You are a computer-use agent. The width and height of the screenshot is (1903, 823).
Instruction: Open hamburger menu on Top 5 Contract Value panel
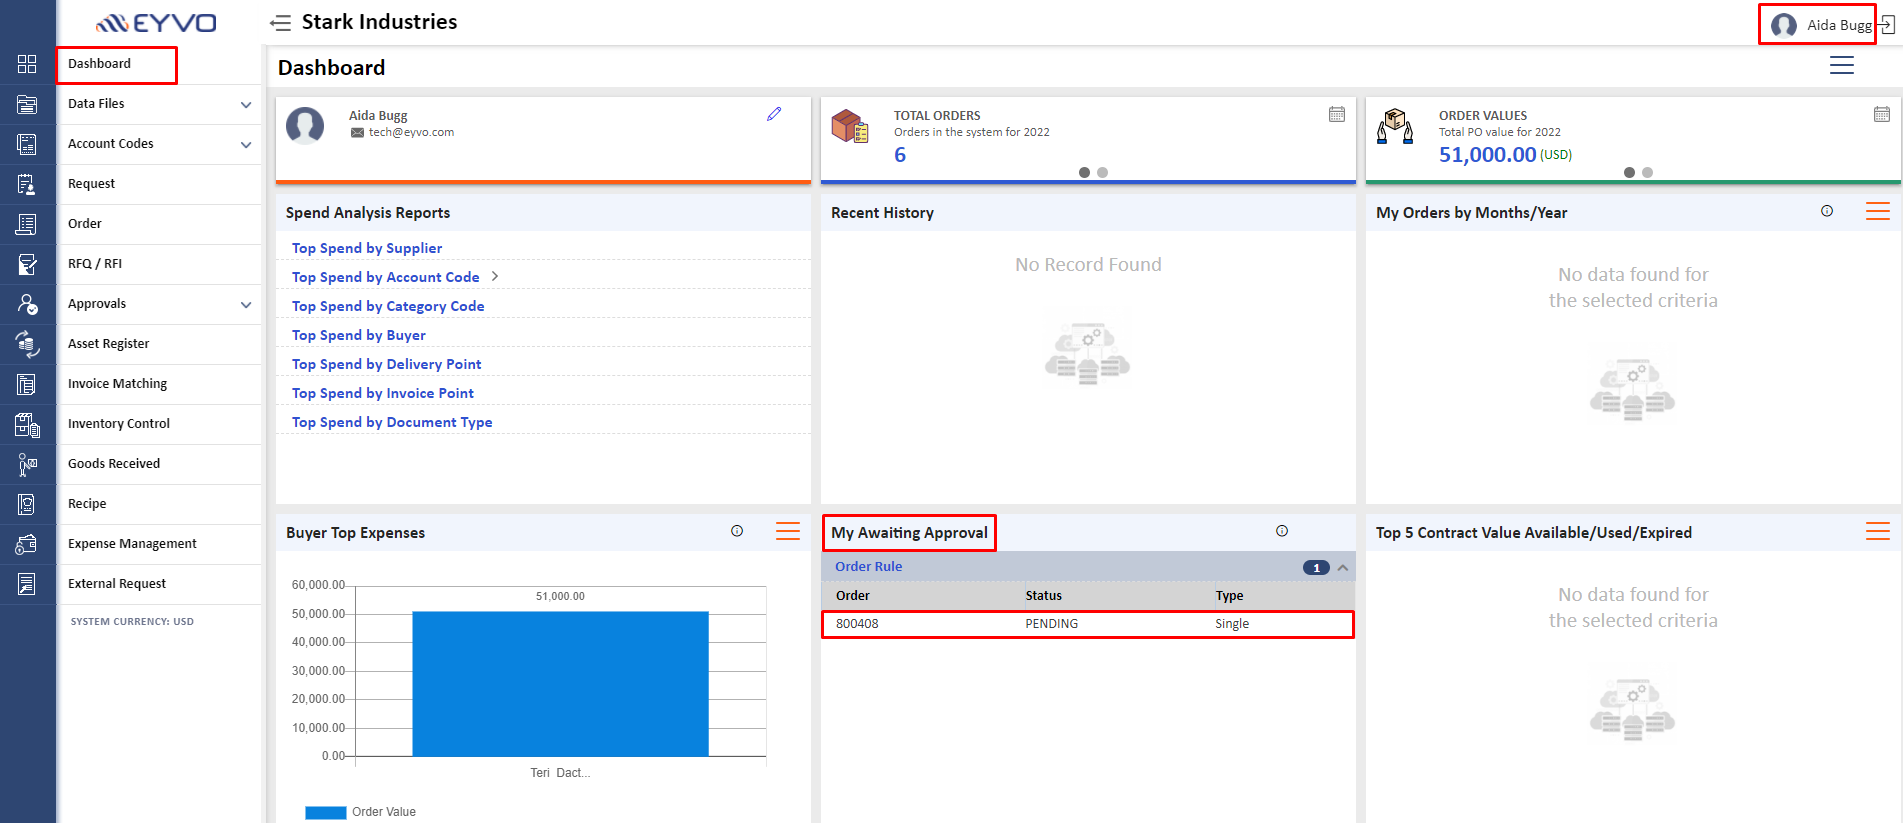point(1878,531)
